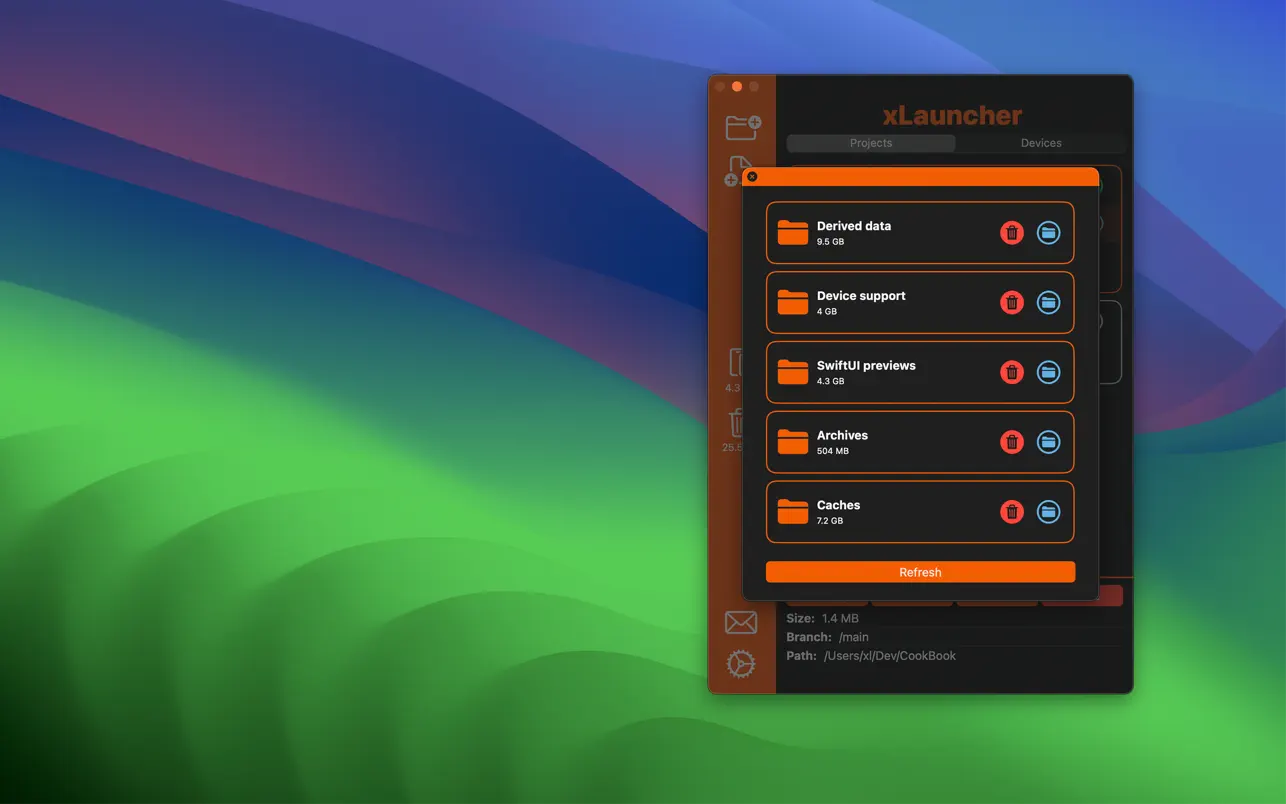Viewport: 1286px width, 804px height.
Task: Open Device support in Finder via blue icon
Action: pyautogui.click(x=1048, y=302)
